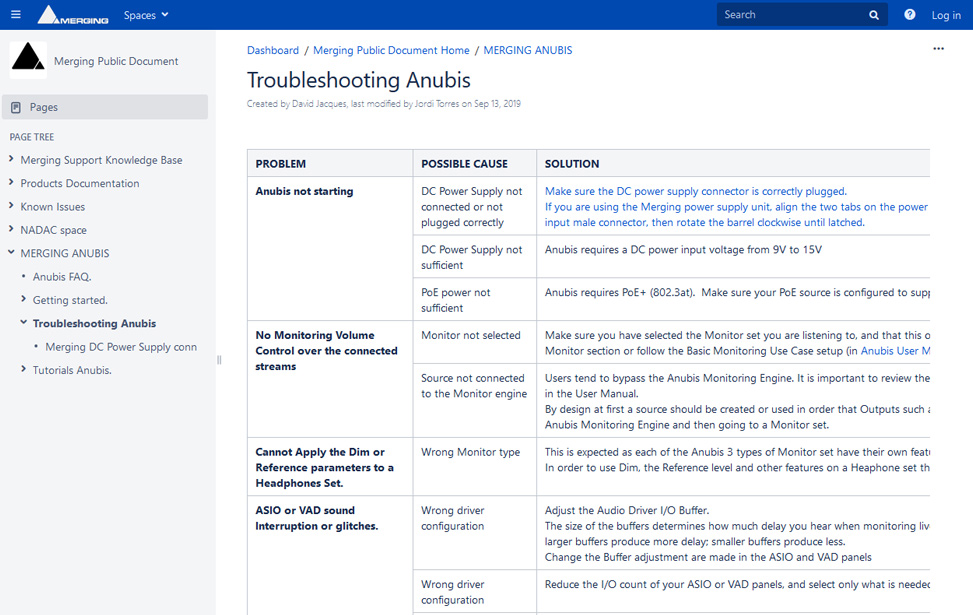Open Troubleshooting Anubis in page tree
Screen dimensions: 973x615
pyautogui.click(x=94, y=323)
